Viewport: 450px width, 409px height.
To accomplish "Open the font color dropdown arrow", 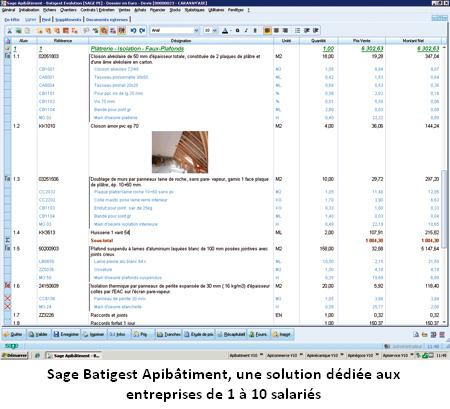I will pos(231,31).
